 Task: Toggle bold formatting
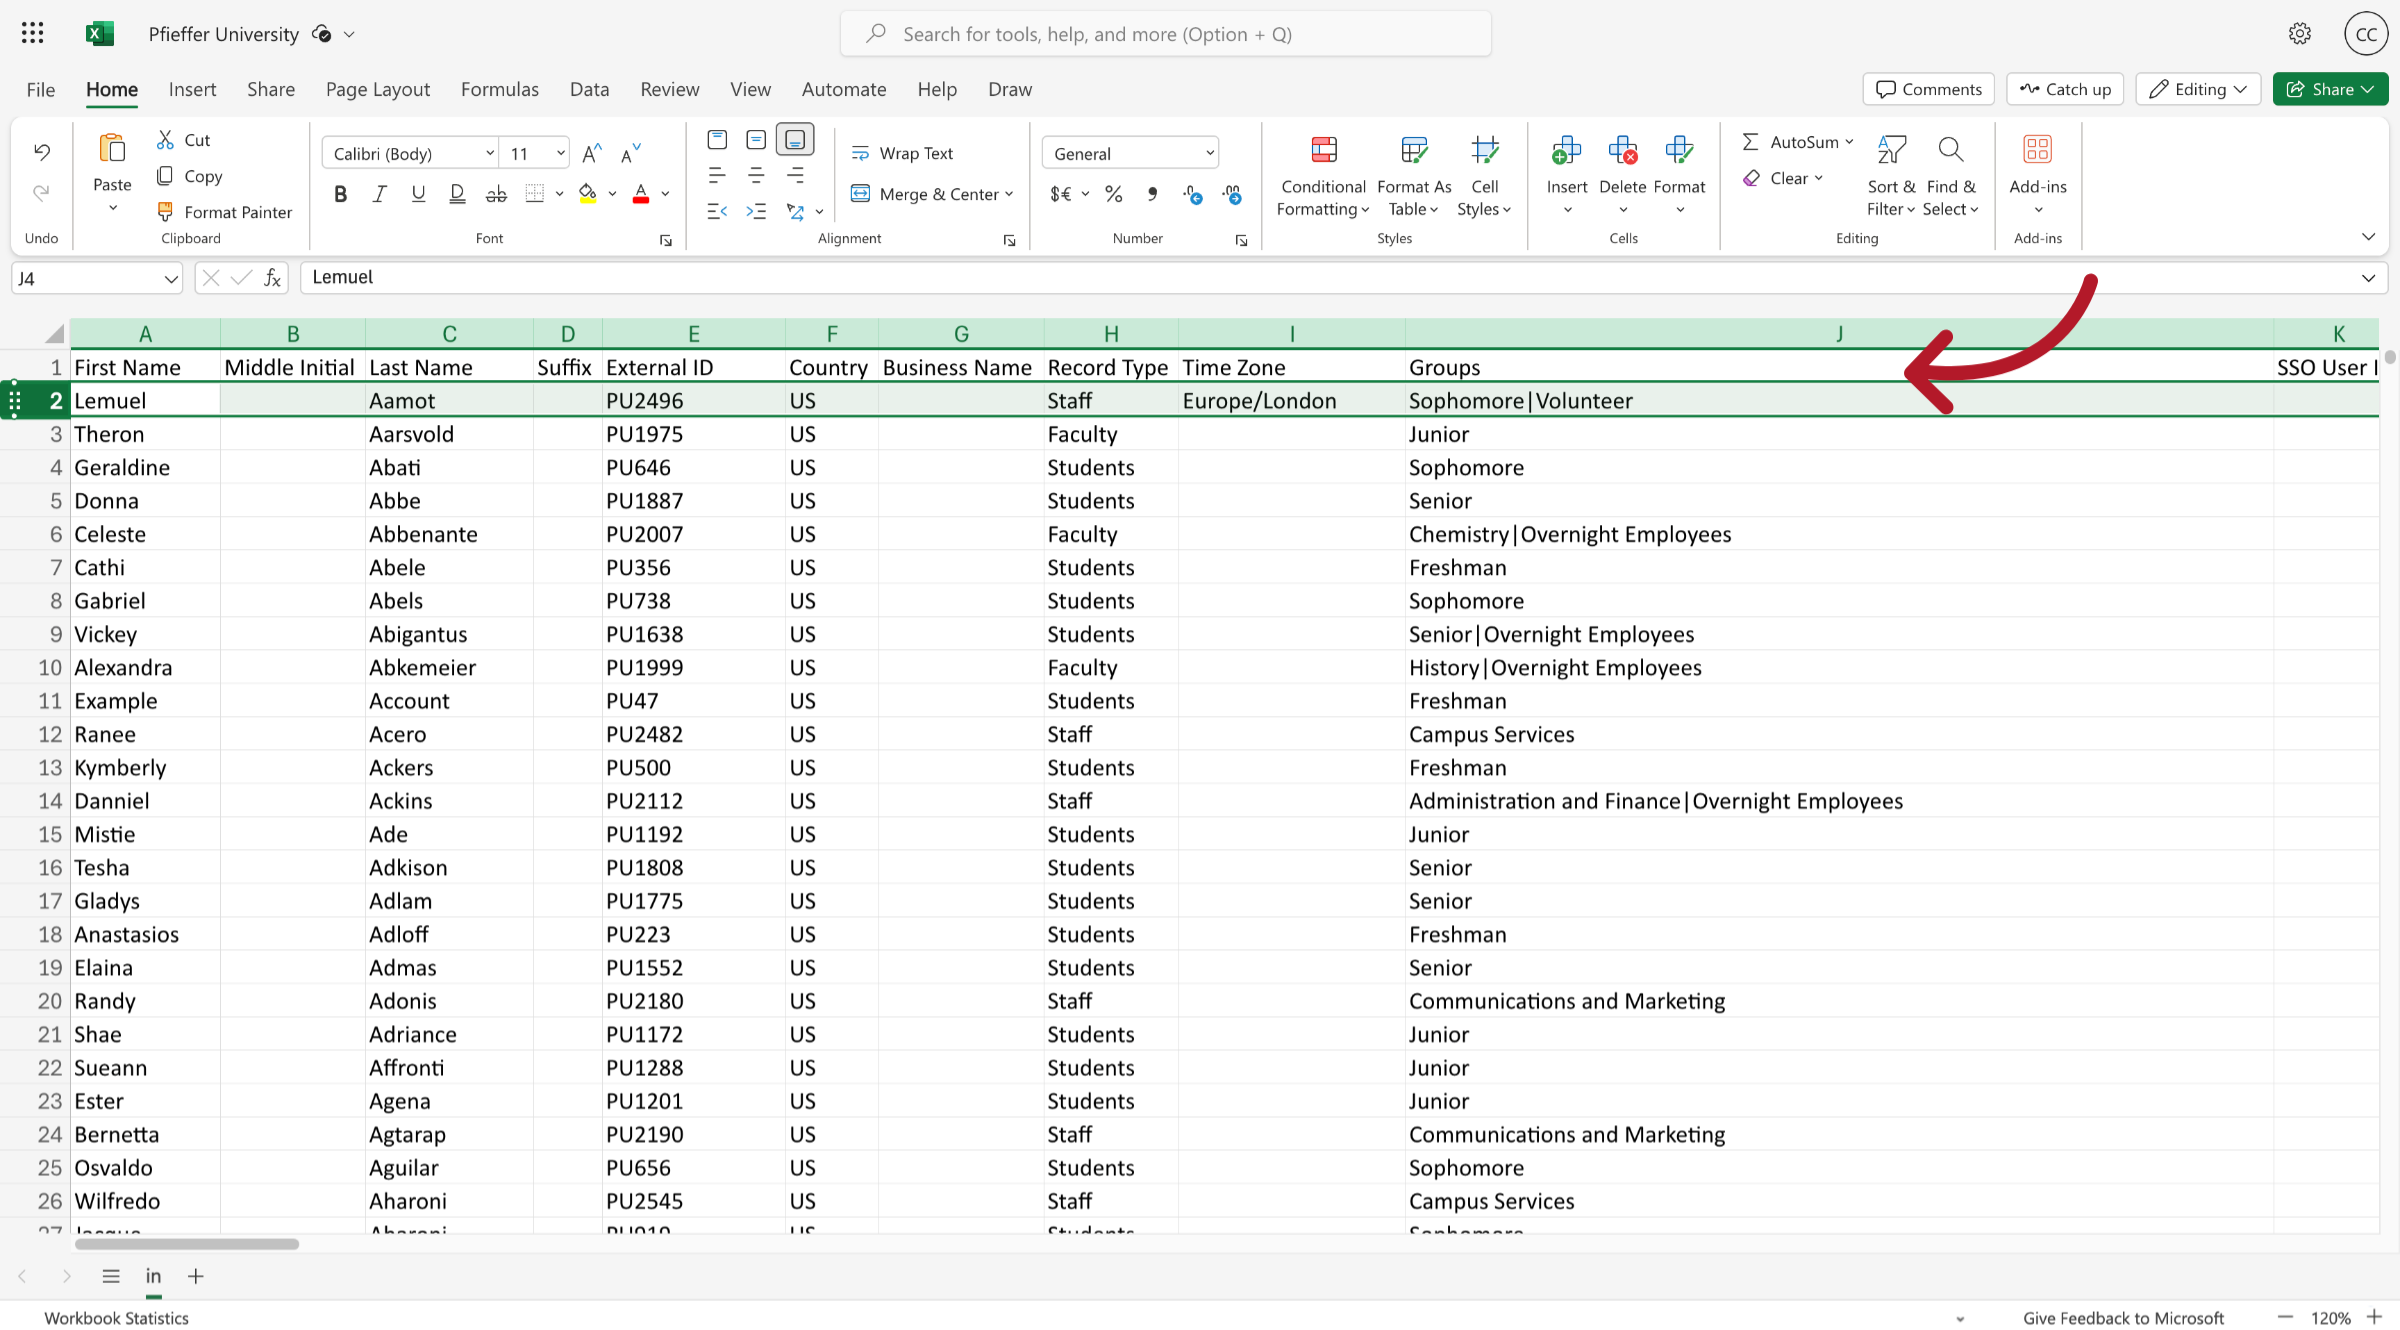coord(340,193)
